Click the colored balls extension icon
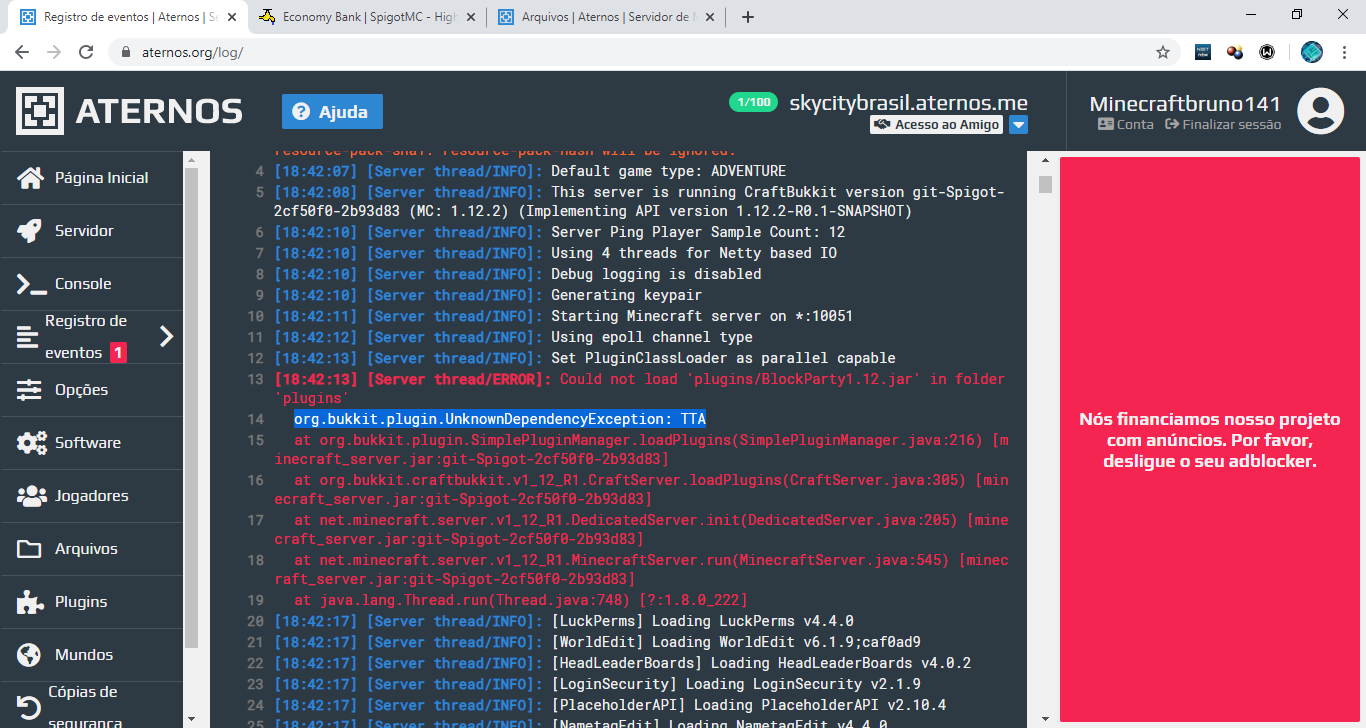Screen dimensions: 1366x728 coord(1236,52)
